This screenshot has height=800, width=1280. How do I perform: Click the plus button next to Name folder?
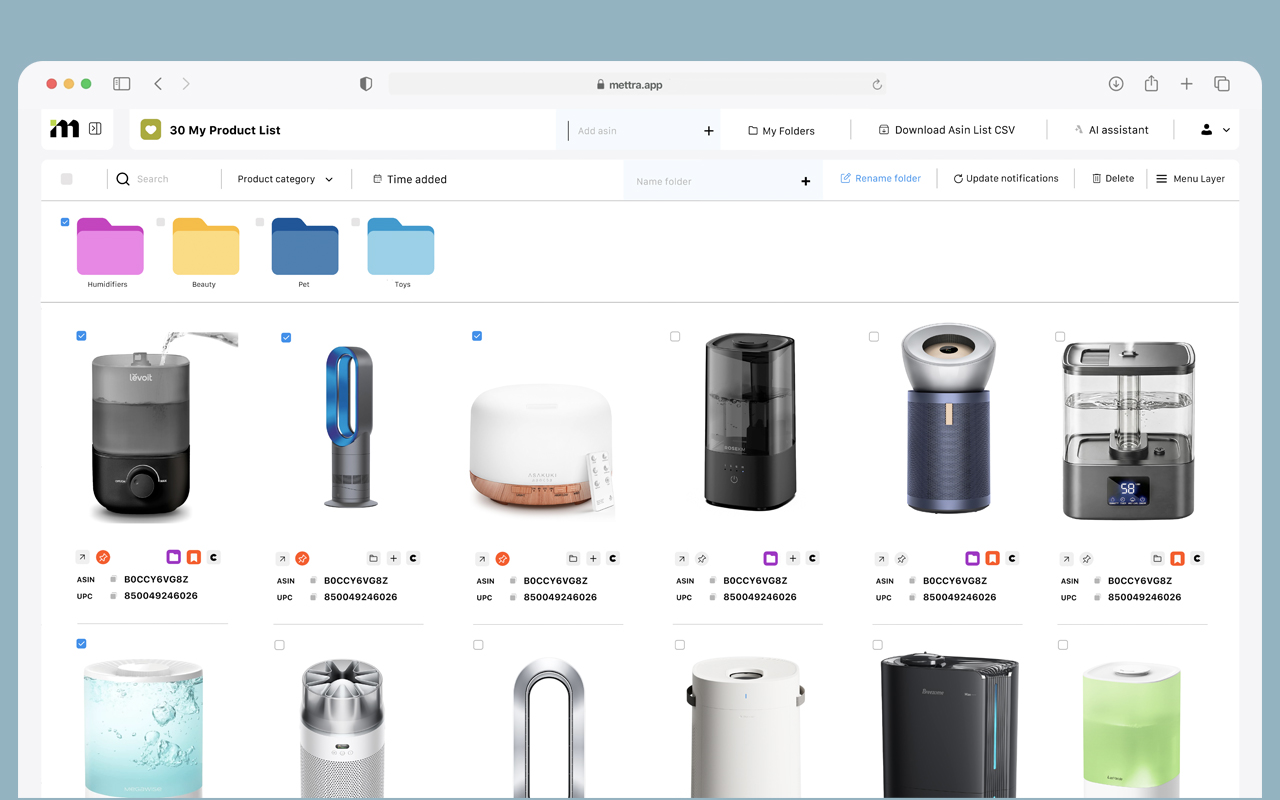[x=806, y=181]
